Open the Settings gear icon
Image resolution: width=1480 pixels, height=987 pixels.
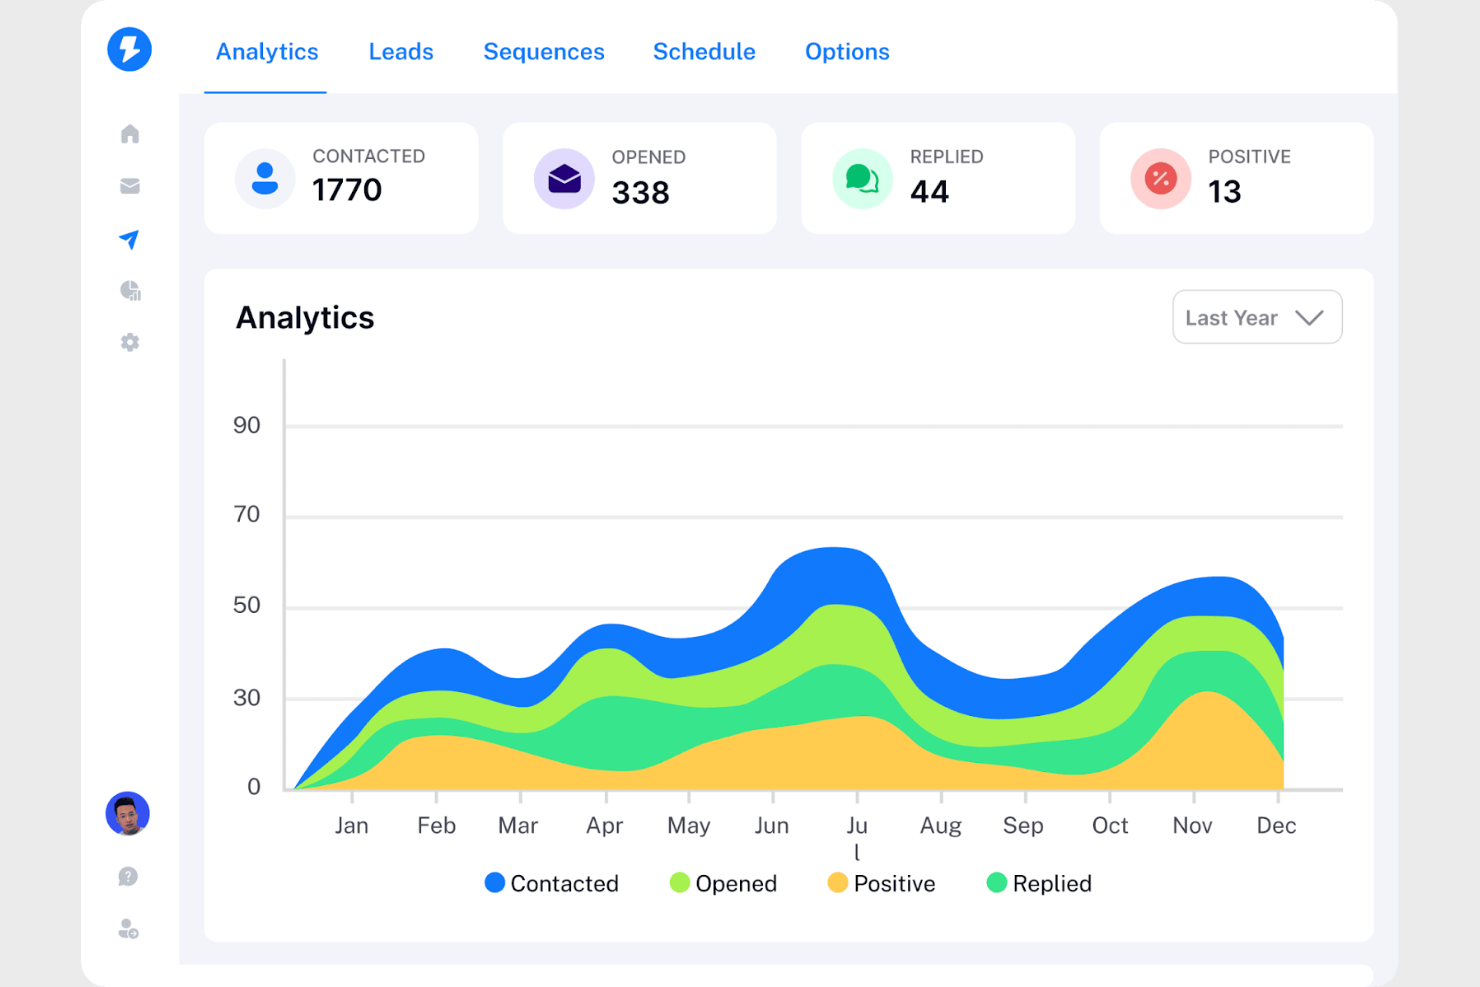[x=129, y=342]
